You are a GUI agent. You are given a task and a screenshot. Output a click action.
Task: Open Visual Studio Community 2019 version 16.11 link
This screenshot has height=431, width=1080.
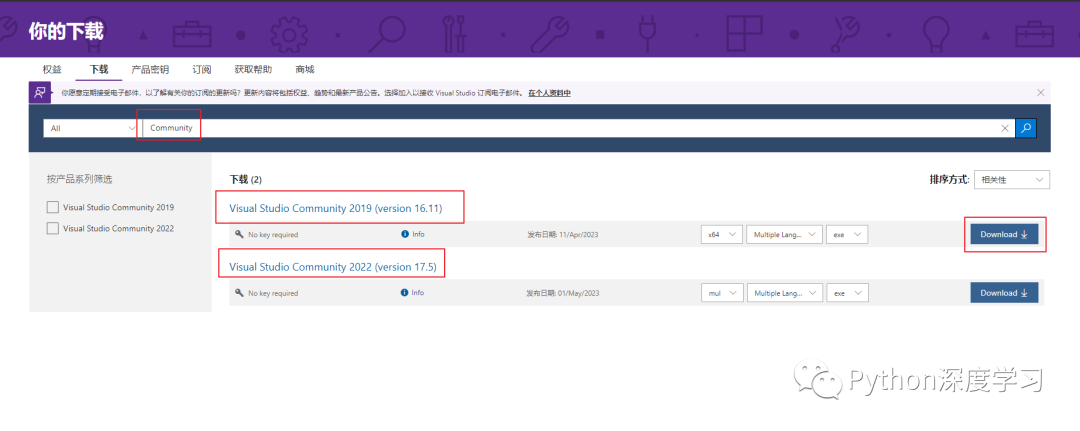335,208
